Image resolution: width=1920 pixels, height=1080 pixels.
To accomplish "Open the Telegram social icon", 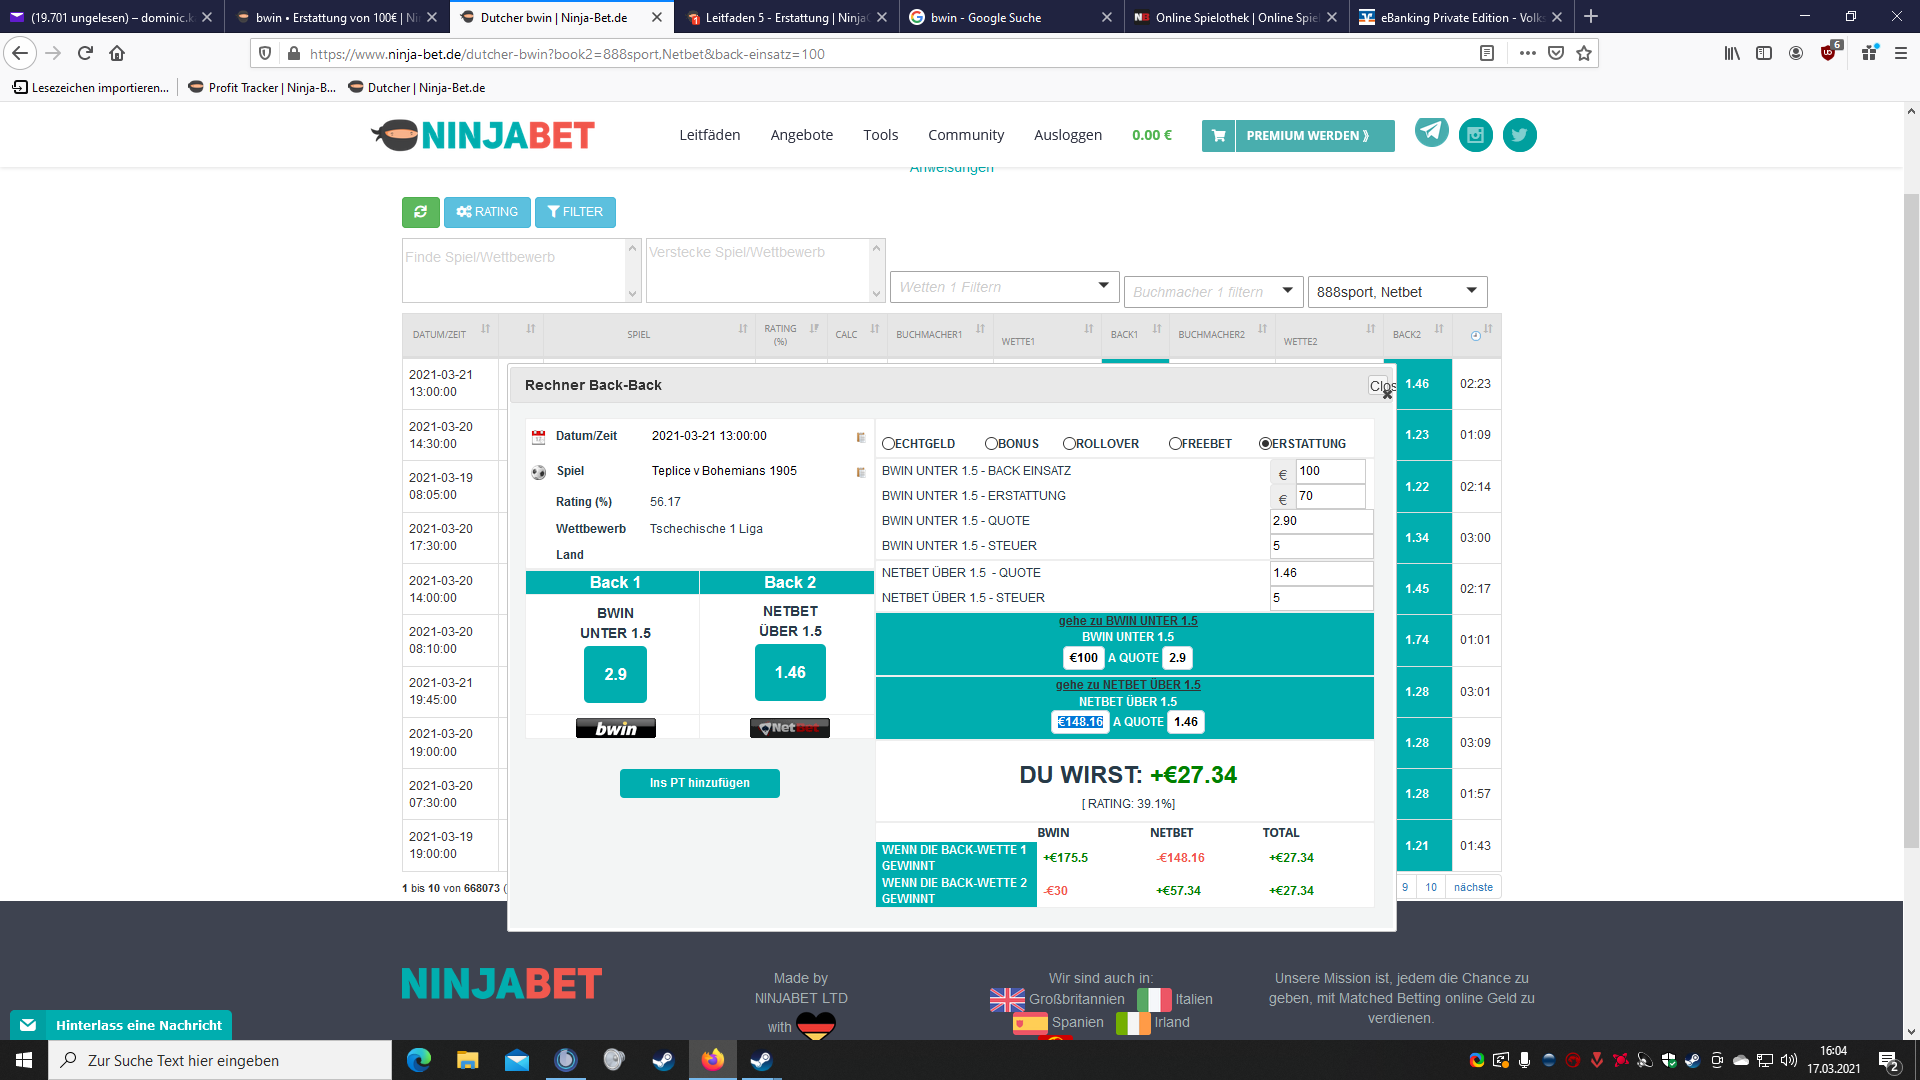I will click(x=1431, y=132).
